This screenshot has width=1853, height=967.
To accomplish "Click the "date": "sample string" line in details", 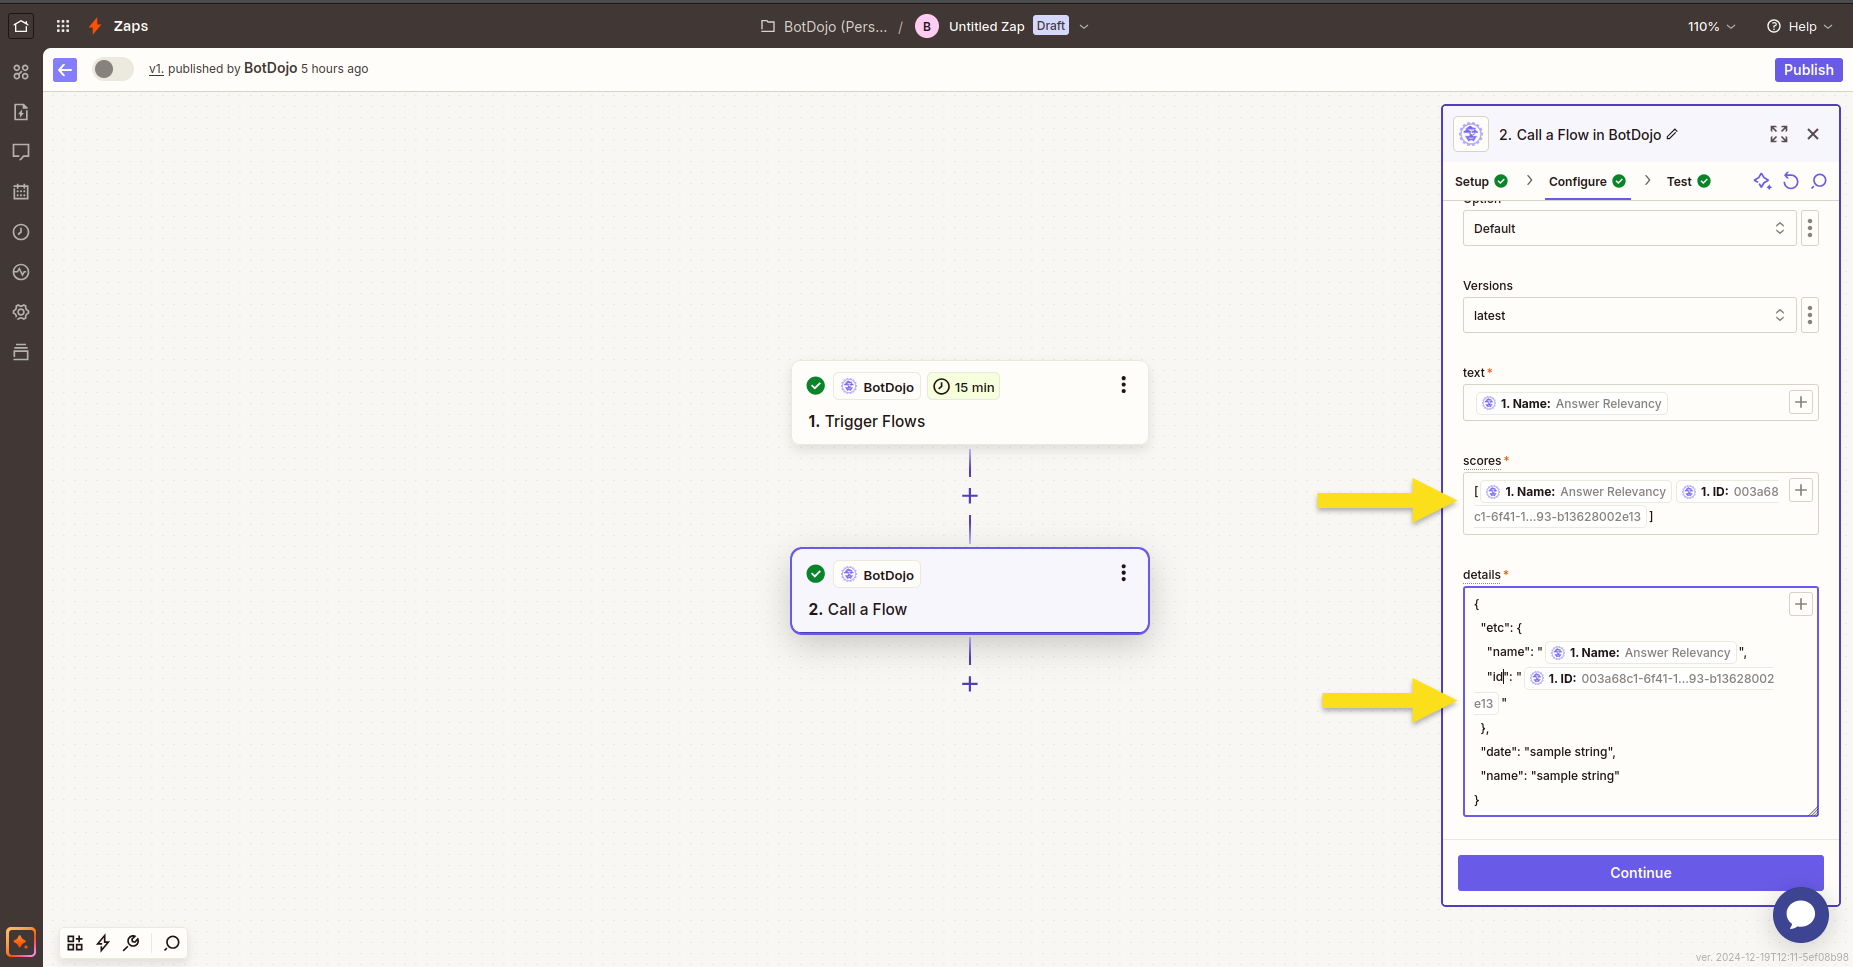I will (x=1547, y=752).
